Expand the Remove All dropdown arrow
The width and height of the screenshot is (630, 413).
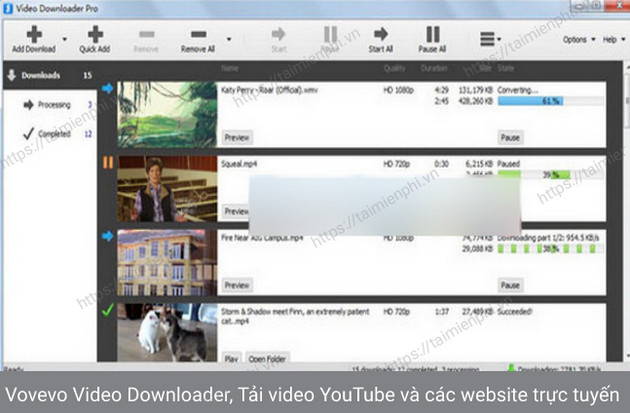point(229,39)
